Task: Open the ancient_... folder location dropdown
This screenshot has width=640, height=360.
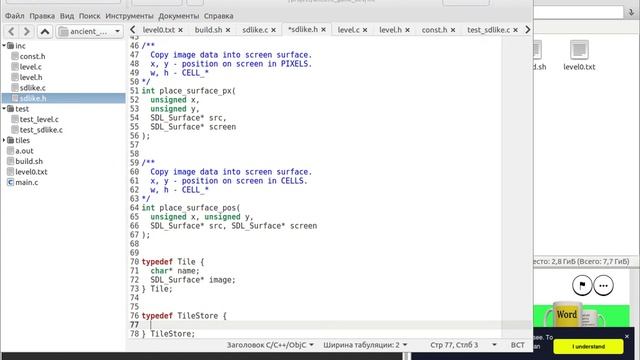Action: click(90, 31)
